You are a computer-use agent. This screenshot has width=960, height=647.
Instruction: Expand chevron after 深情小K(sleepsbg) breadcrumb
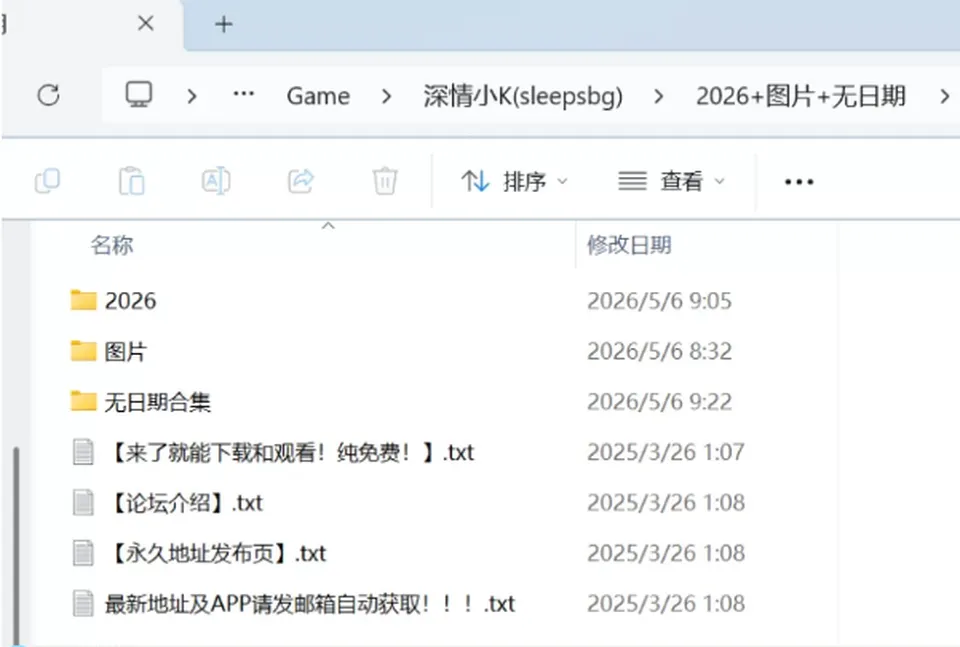[x=659, y=96]
